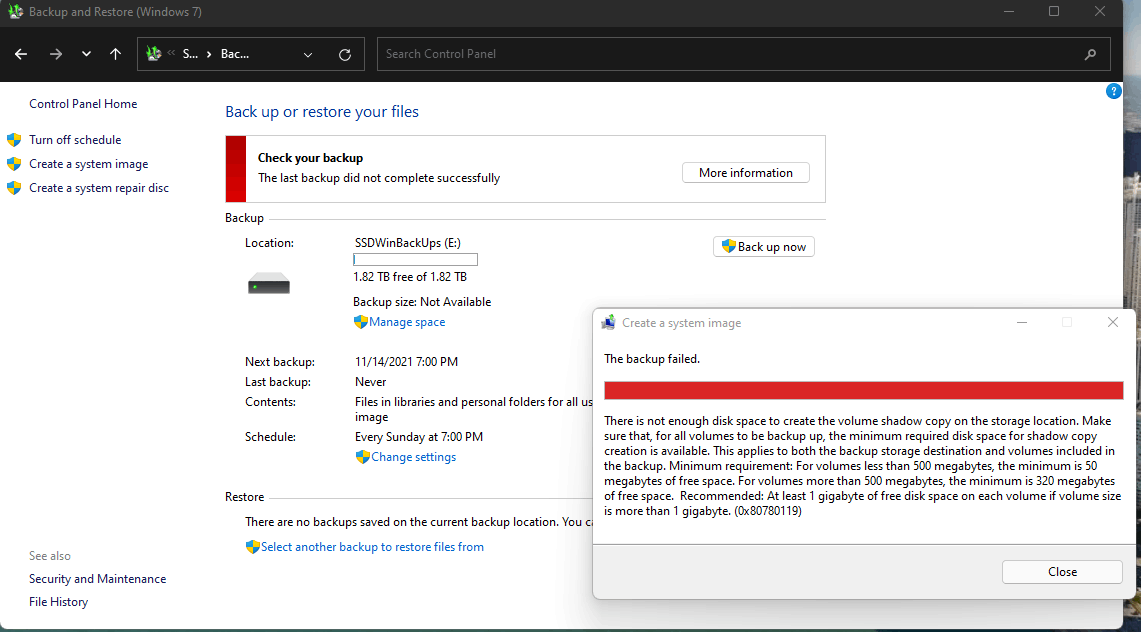Click Close in Create a system image dialog
The height and width of the screenshot is (632, 1141).
1062,572
